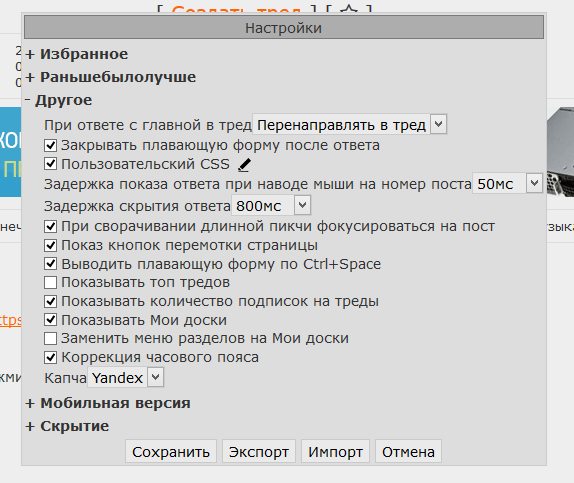Click the 'Задержка скрытия ответа' label

(137, 206)
